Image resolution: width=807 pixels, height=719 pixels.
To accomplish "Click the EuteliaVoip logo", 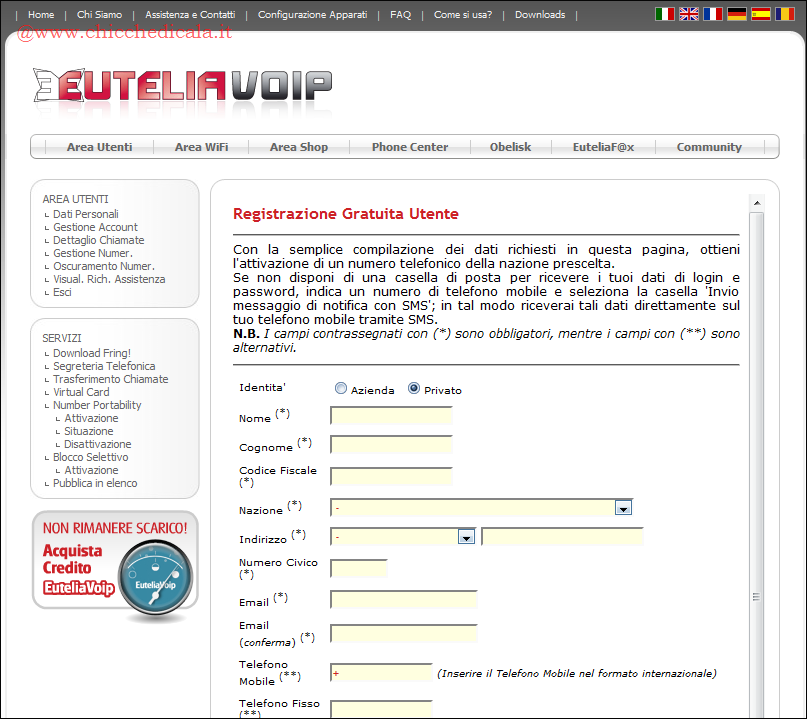I will pos(182,87).
